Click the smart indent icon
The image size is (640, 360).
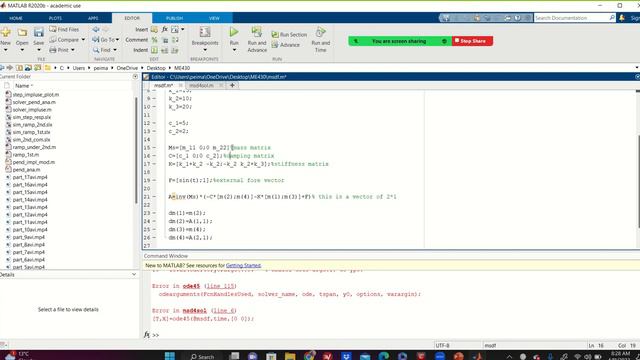coord(154,50)
